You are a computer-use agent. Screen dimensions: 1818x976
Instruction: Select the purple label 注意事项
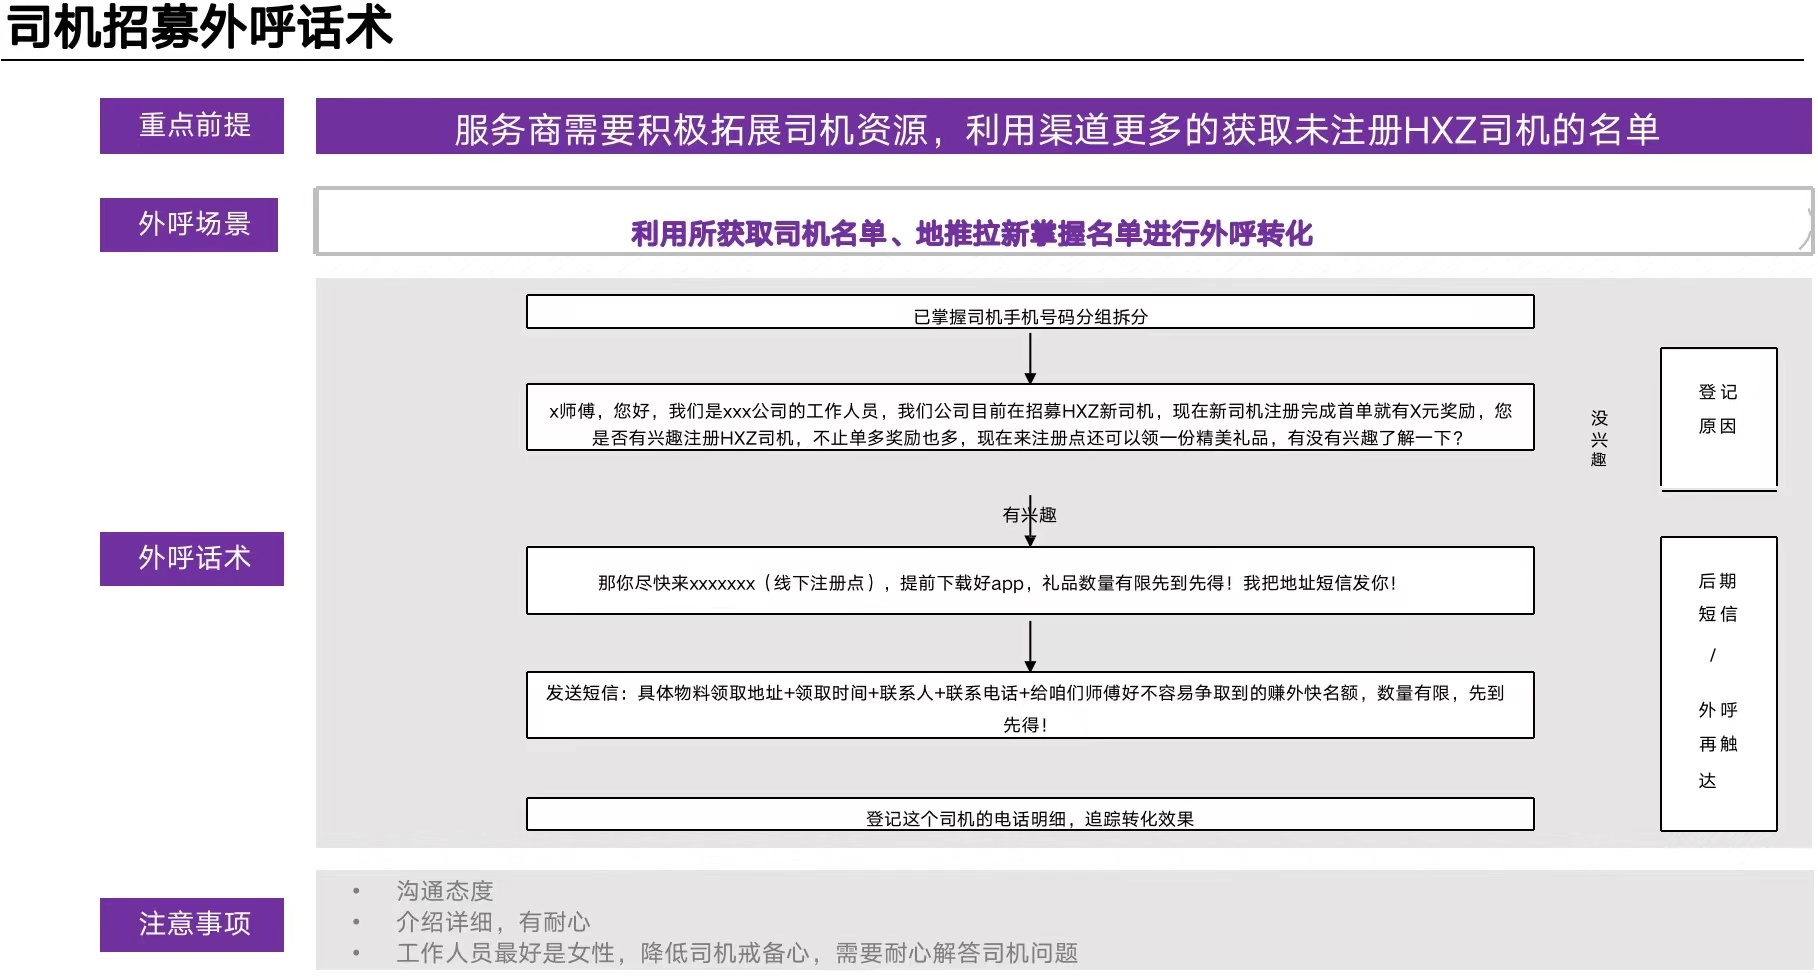[192, 925]
